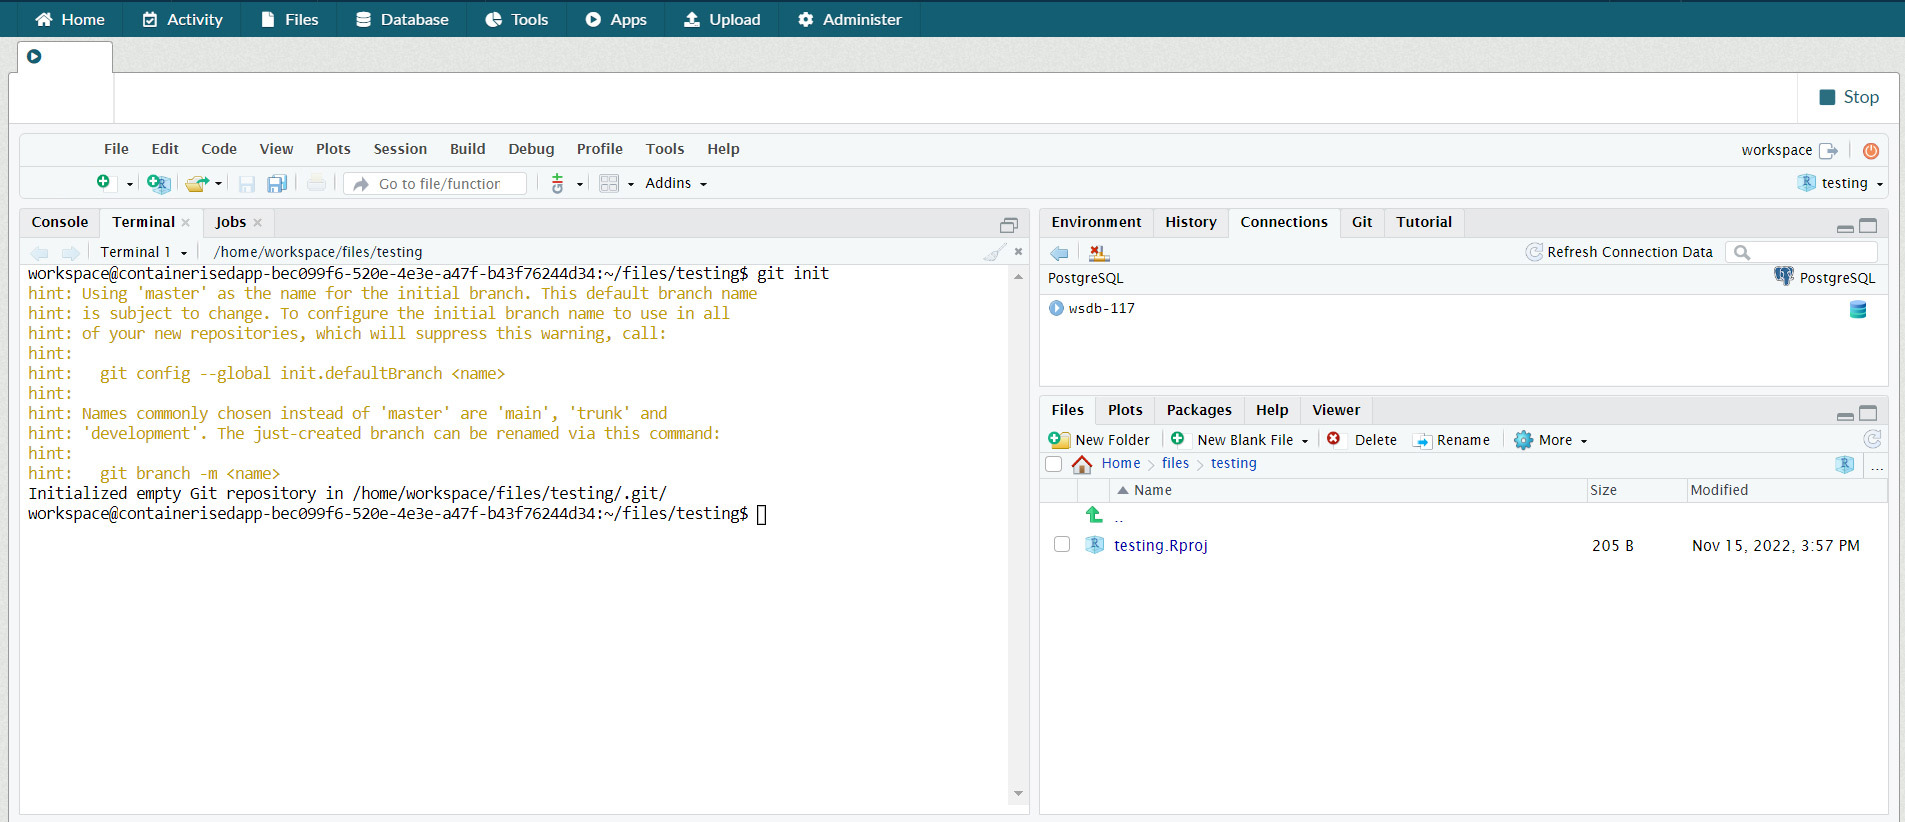Switch to the Packages tab

coord(1199,410)
